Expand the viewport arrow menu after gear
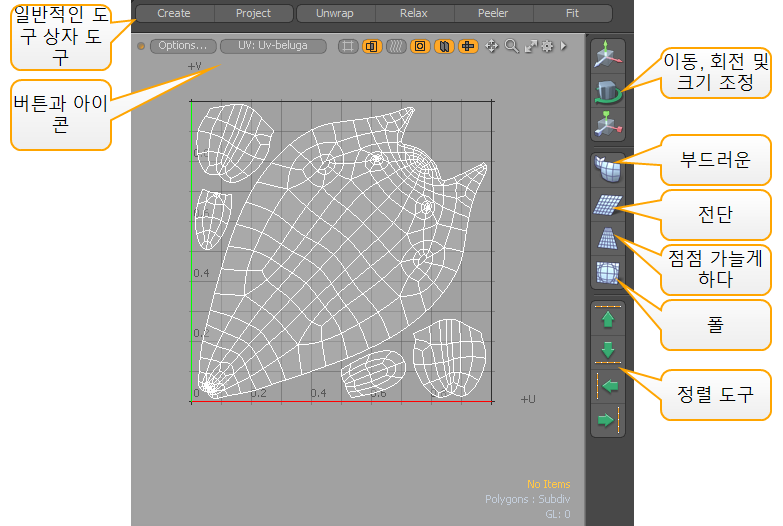Screen dimensions: 783x526 point(563,46)
